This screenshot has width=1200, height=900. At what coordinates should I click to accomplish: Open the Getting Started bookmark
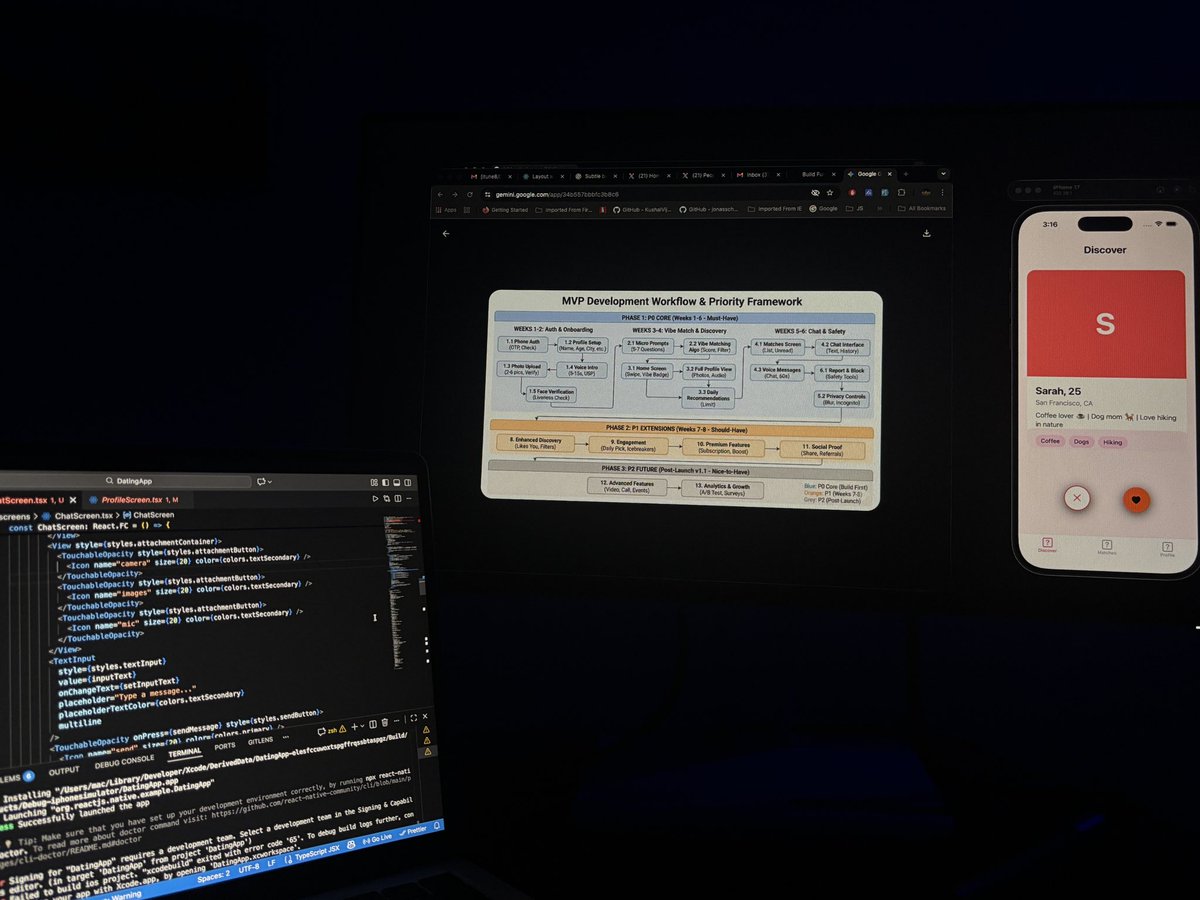click(509, 209)
